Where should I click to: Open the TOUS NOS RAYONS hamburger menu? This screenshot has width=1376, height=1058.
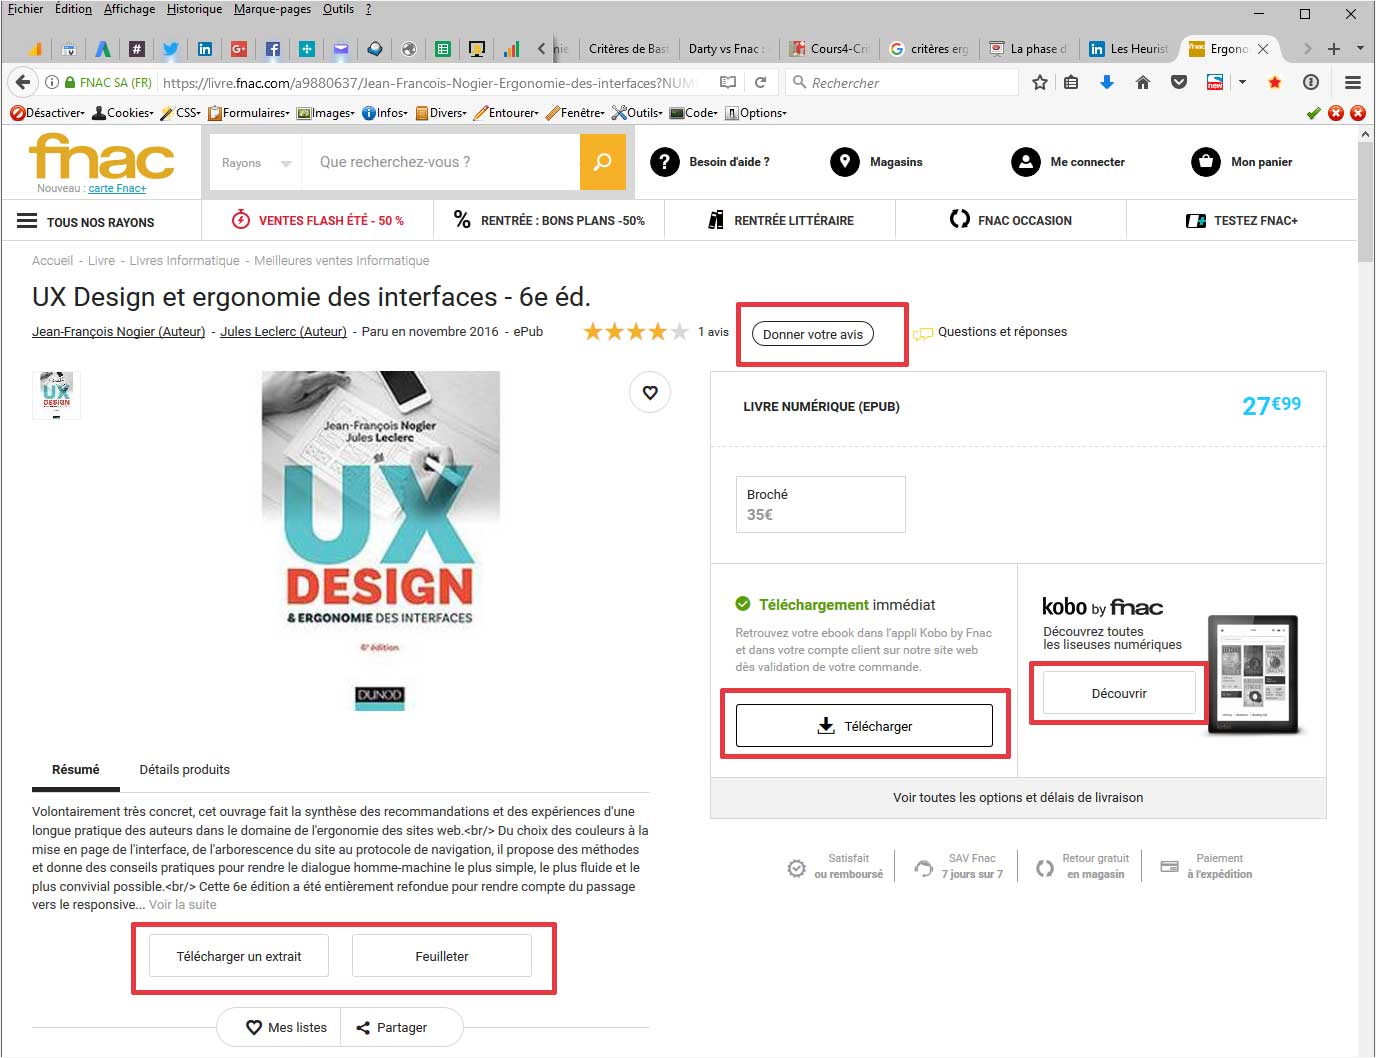[x=27, y=221]
